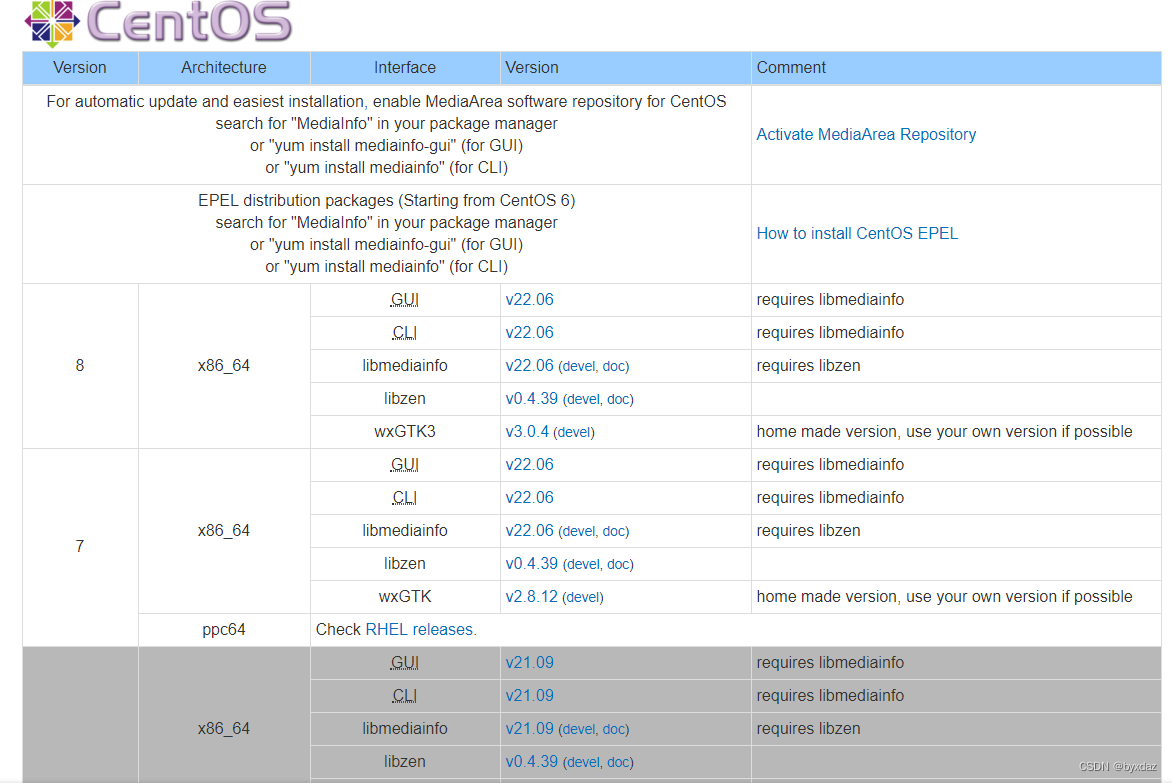Download wxGTK v2.8.12 for CentOS 7
The width and height of the screenshot is (1172, 783).
pyautogui.click(x=531, y=596)
